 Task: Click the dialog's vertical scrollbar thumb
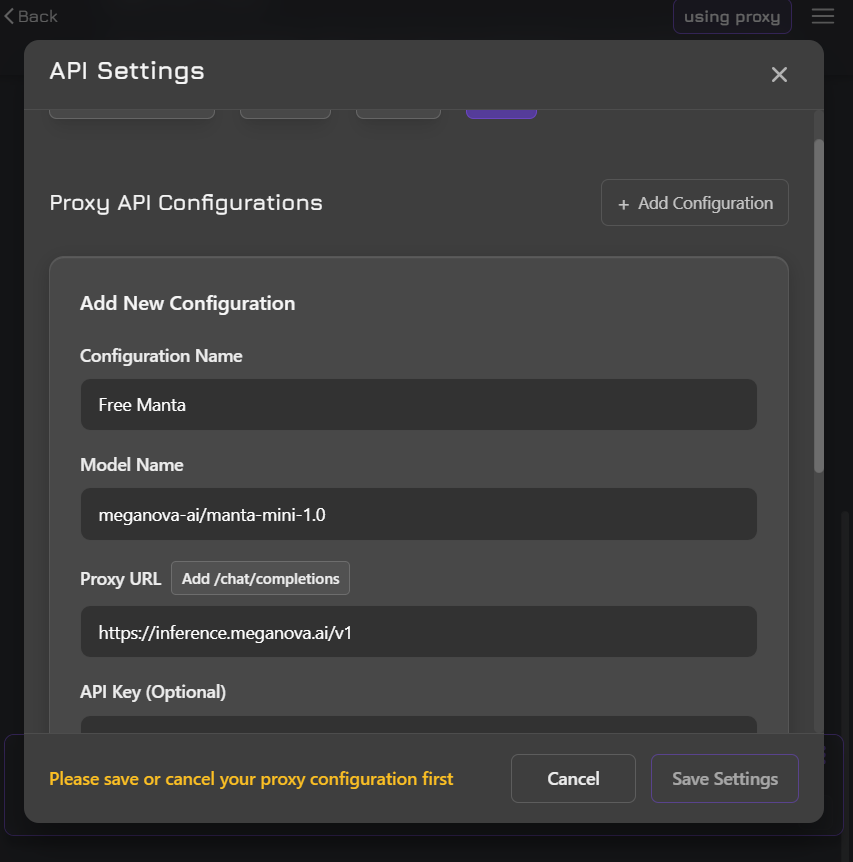click(x=819, y=305)
